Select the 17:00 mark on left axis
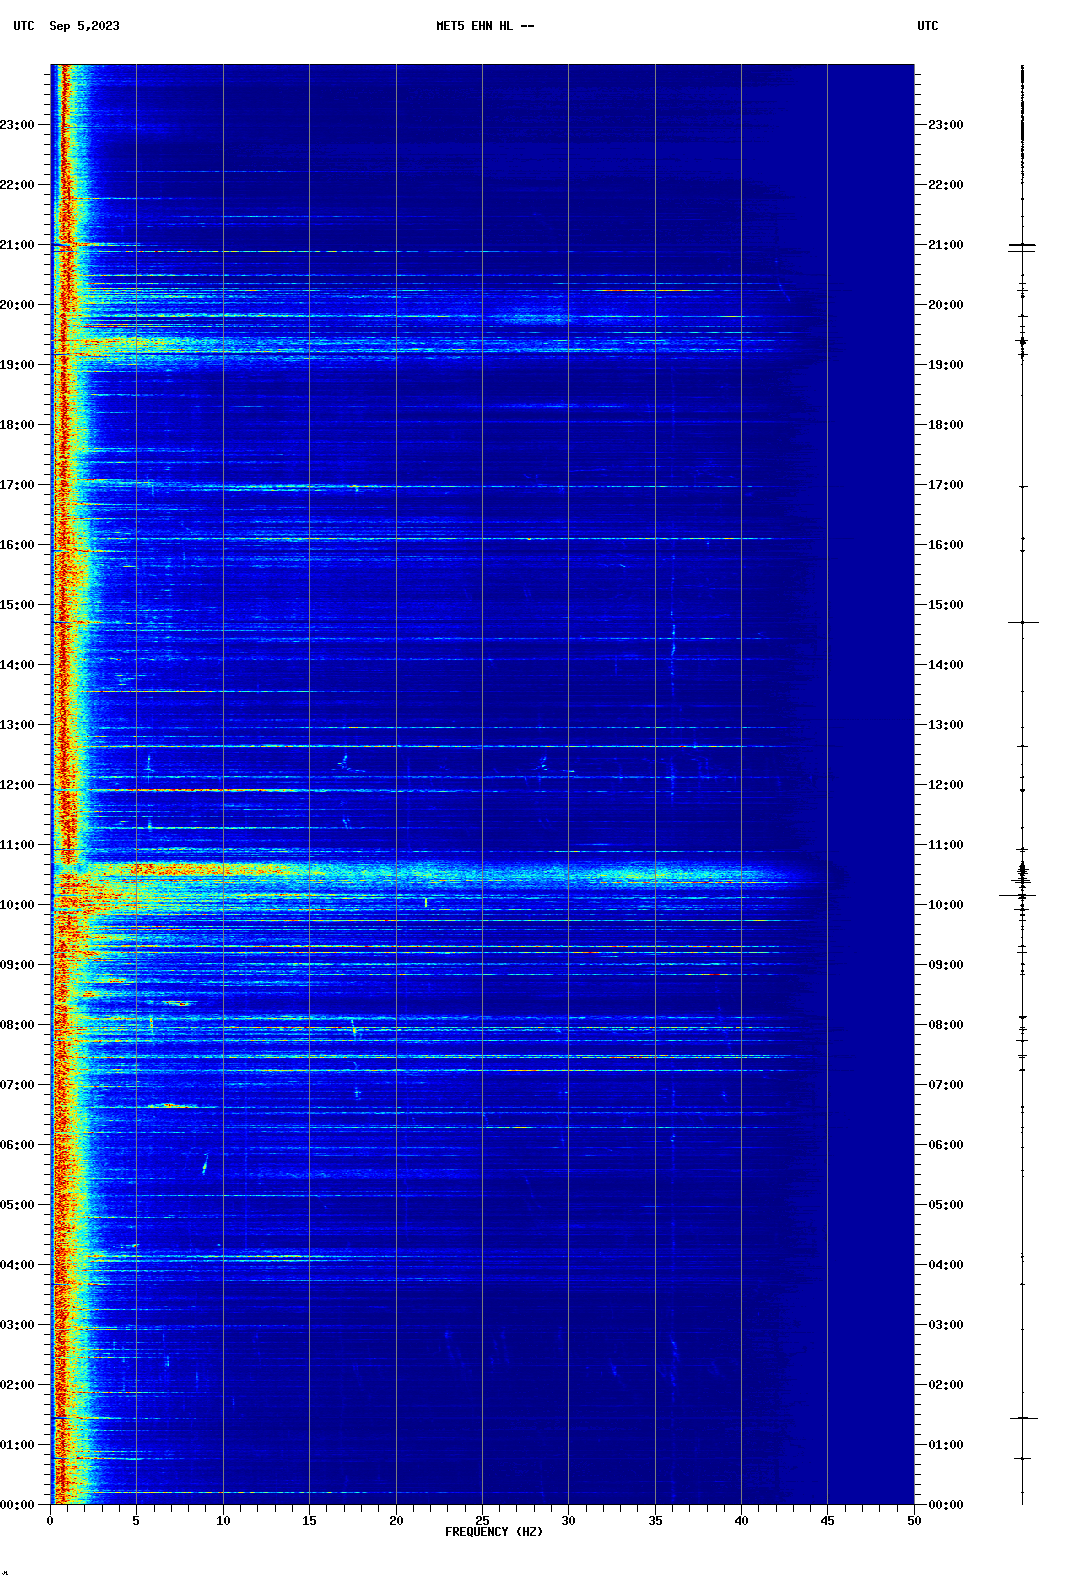 click(18, 485)
